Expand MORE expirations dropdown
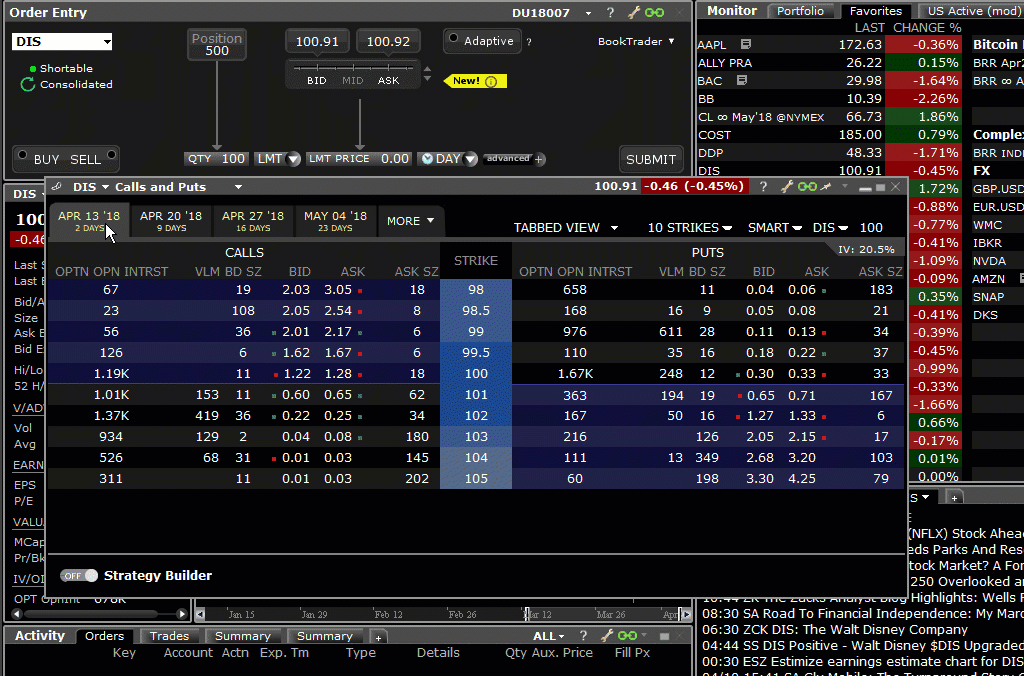This screenshot has height=676, width=1024. click(x=410, y=221)
